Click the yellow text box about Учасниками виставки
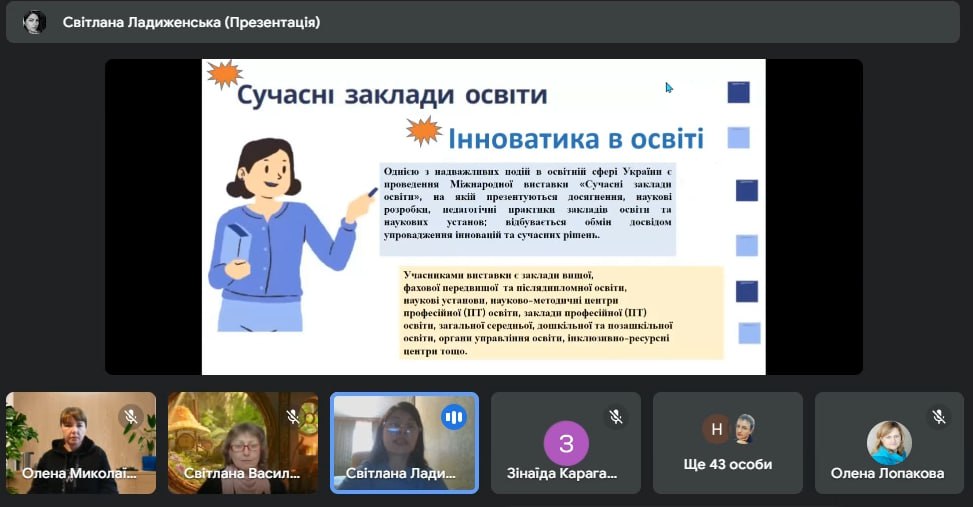This screenshot has height=507, width=973. [559, 312]
